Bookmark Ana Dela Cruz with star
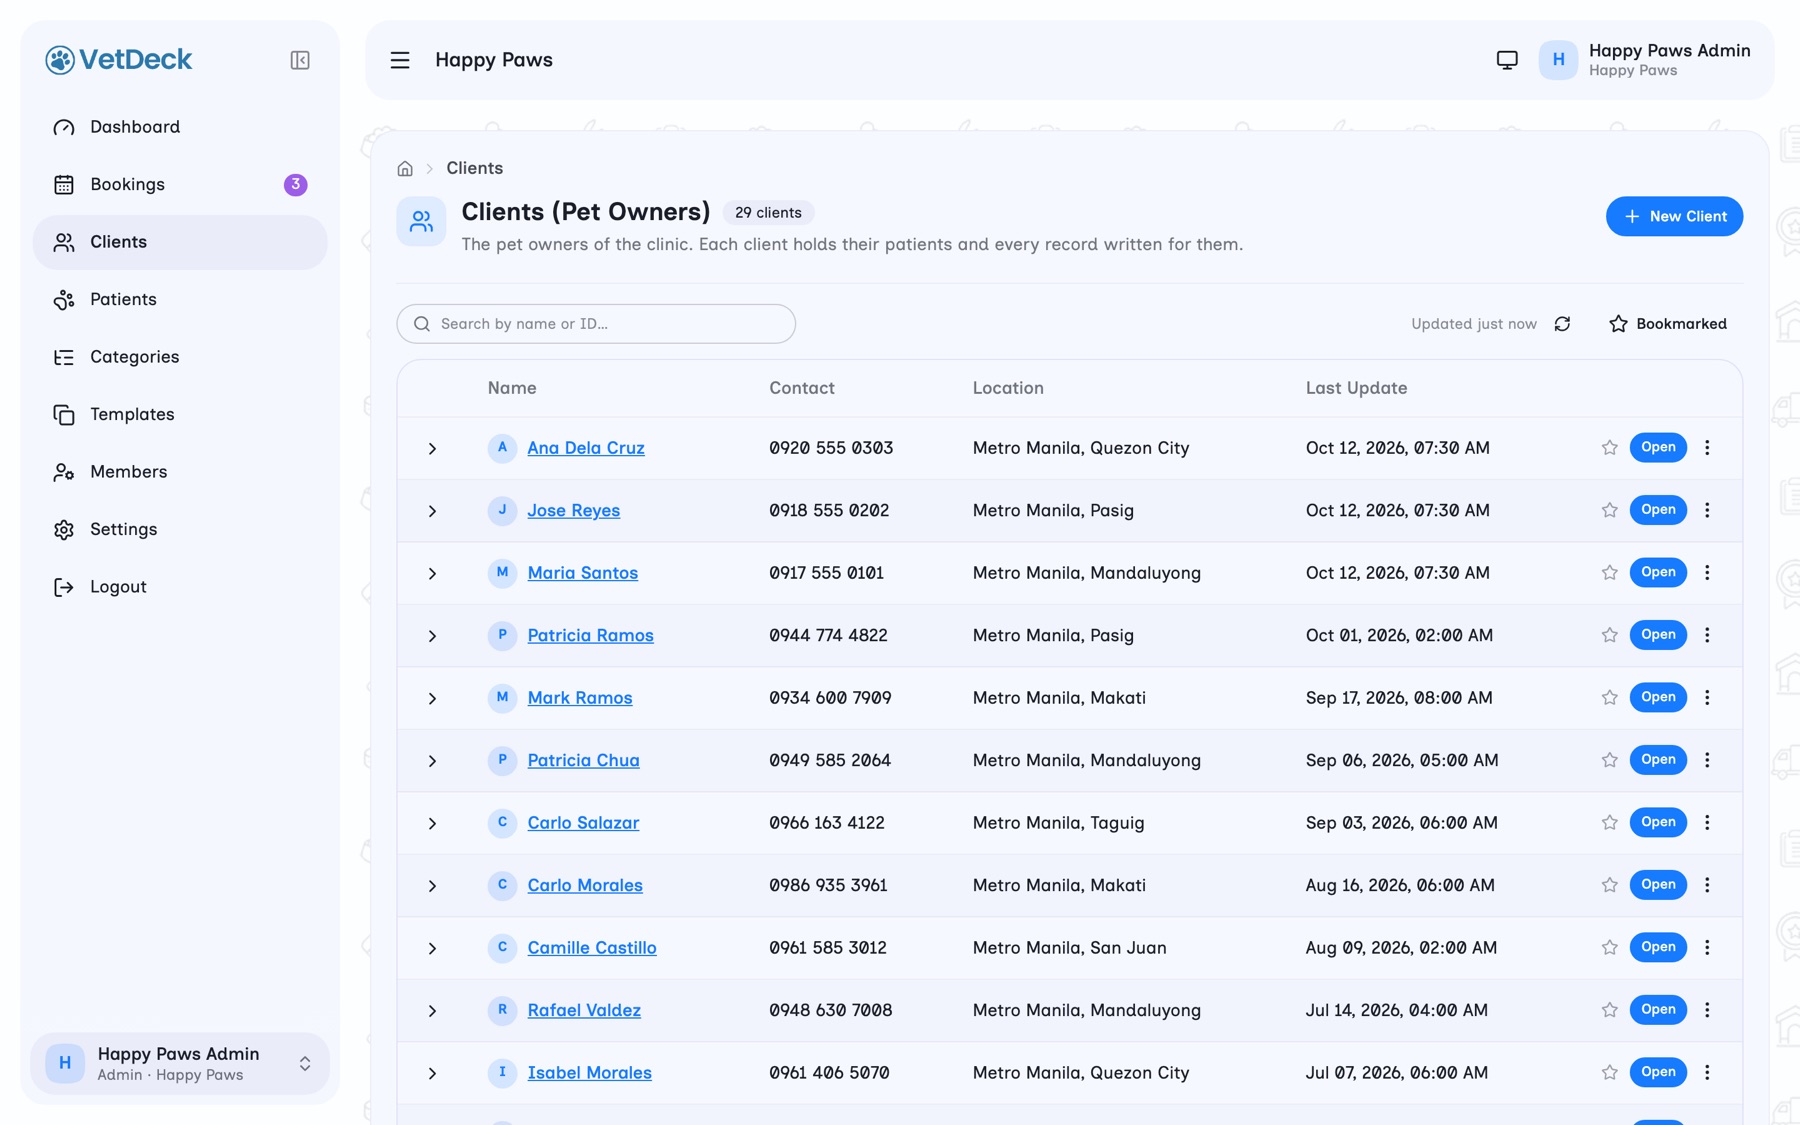 1609,448
